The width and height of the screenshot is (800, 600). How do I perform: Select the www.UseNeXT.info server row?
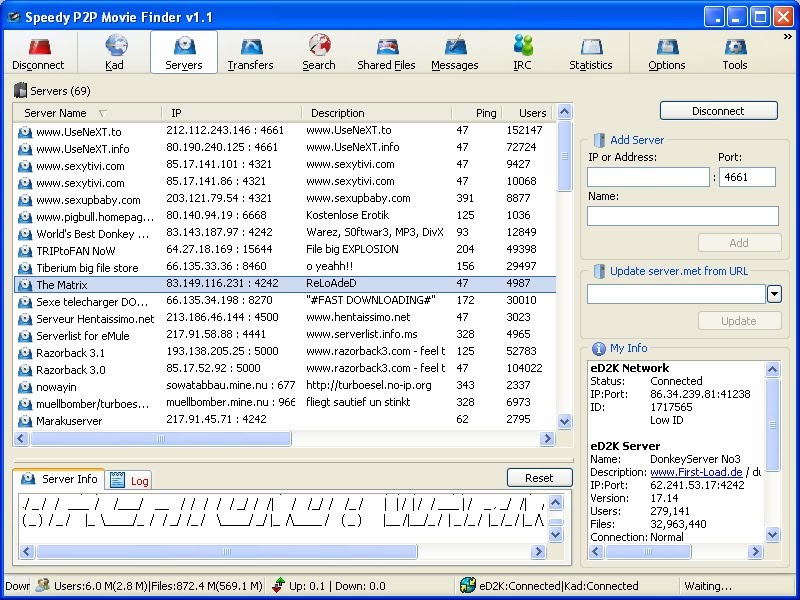[x=285, y=148]
